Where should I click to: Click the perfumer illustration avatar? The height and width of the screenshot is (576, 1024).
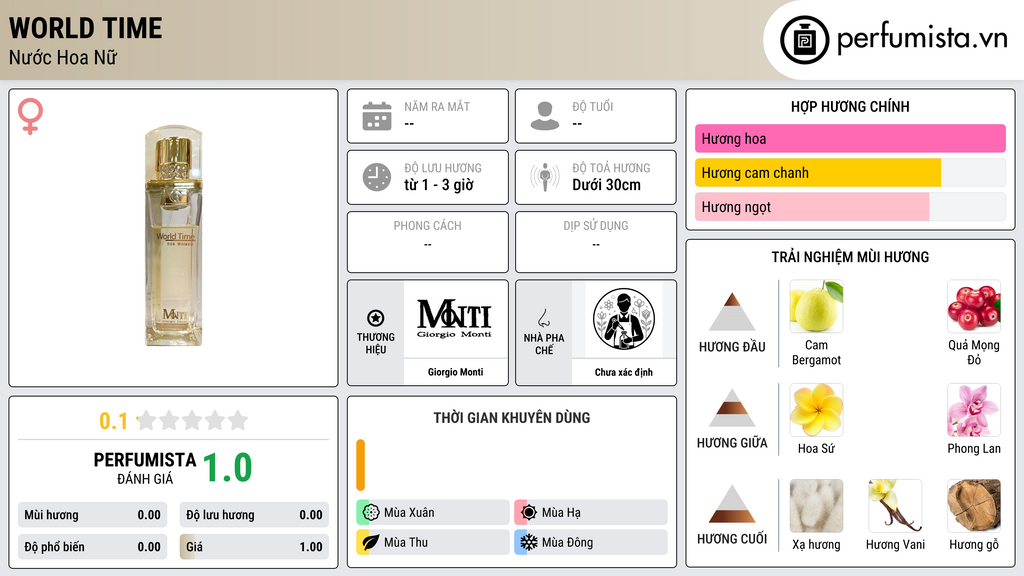point(624,319)
